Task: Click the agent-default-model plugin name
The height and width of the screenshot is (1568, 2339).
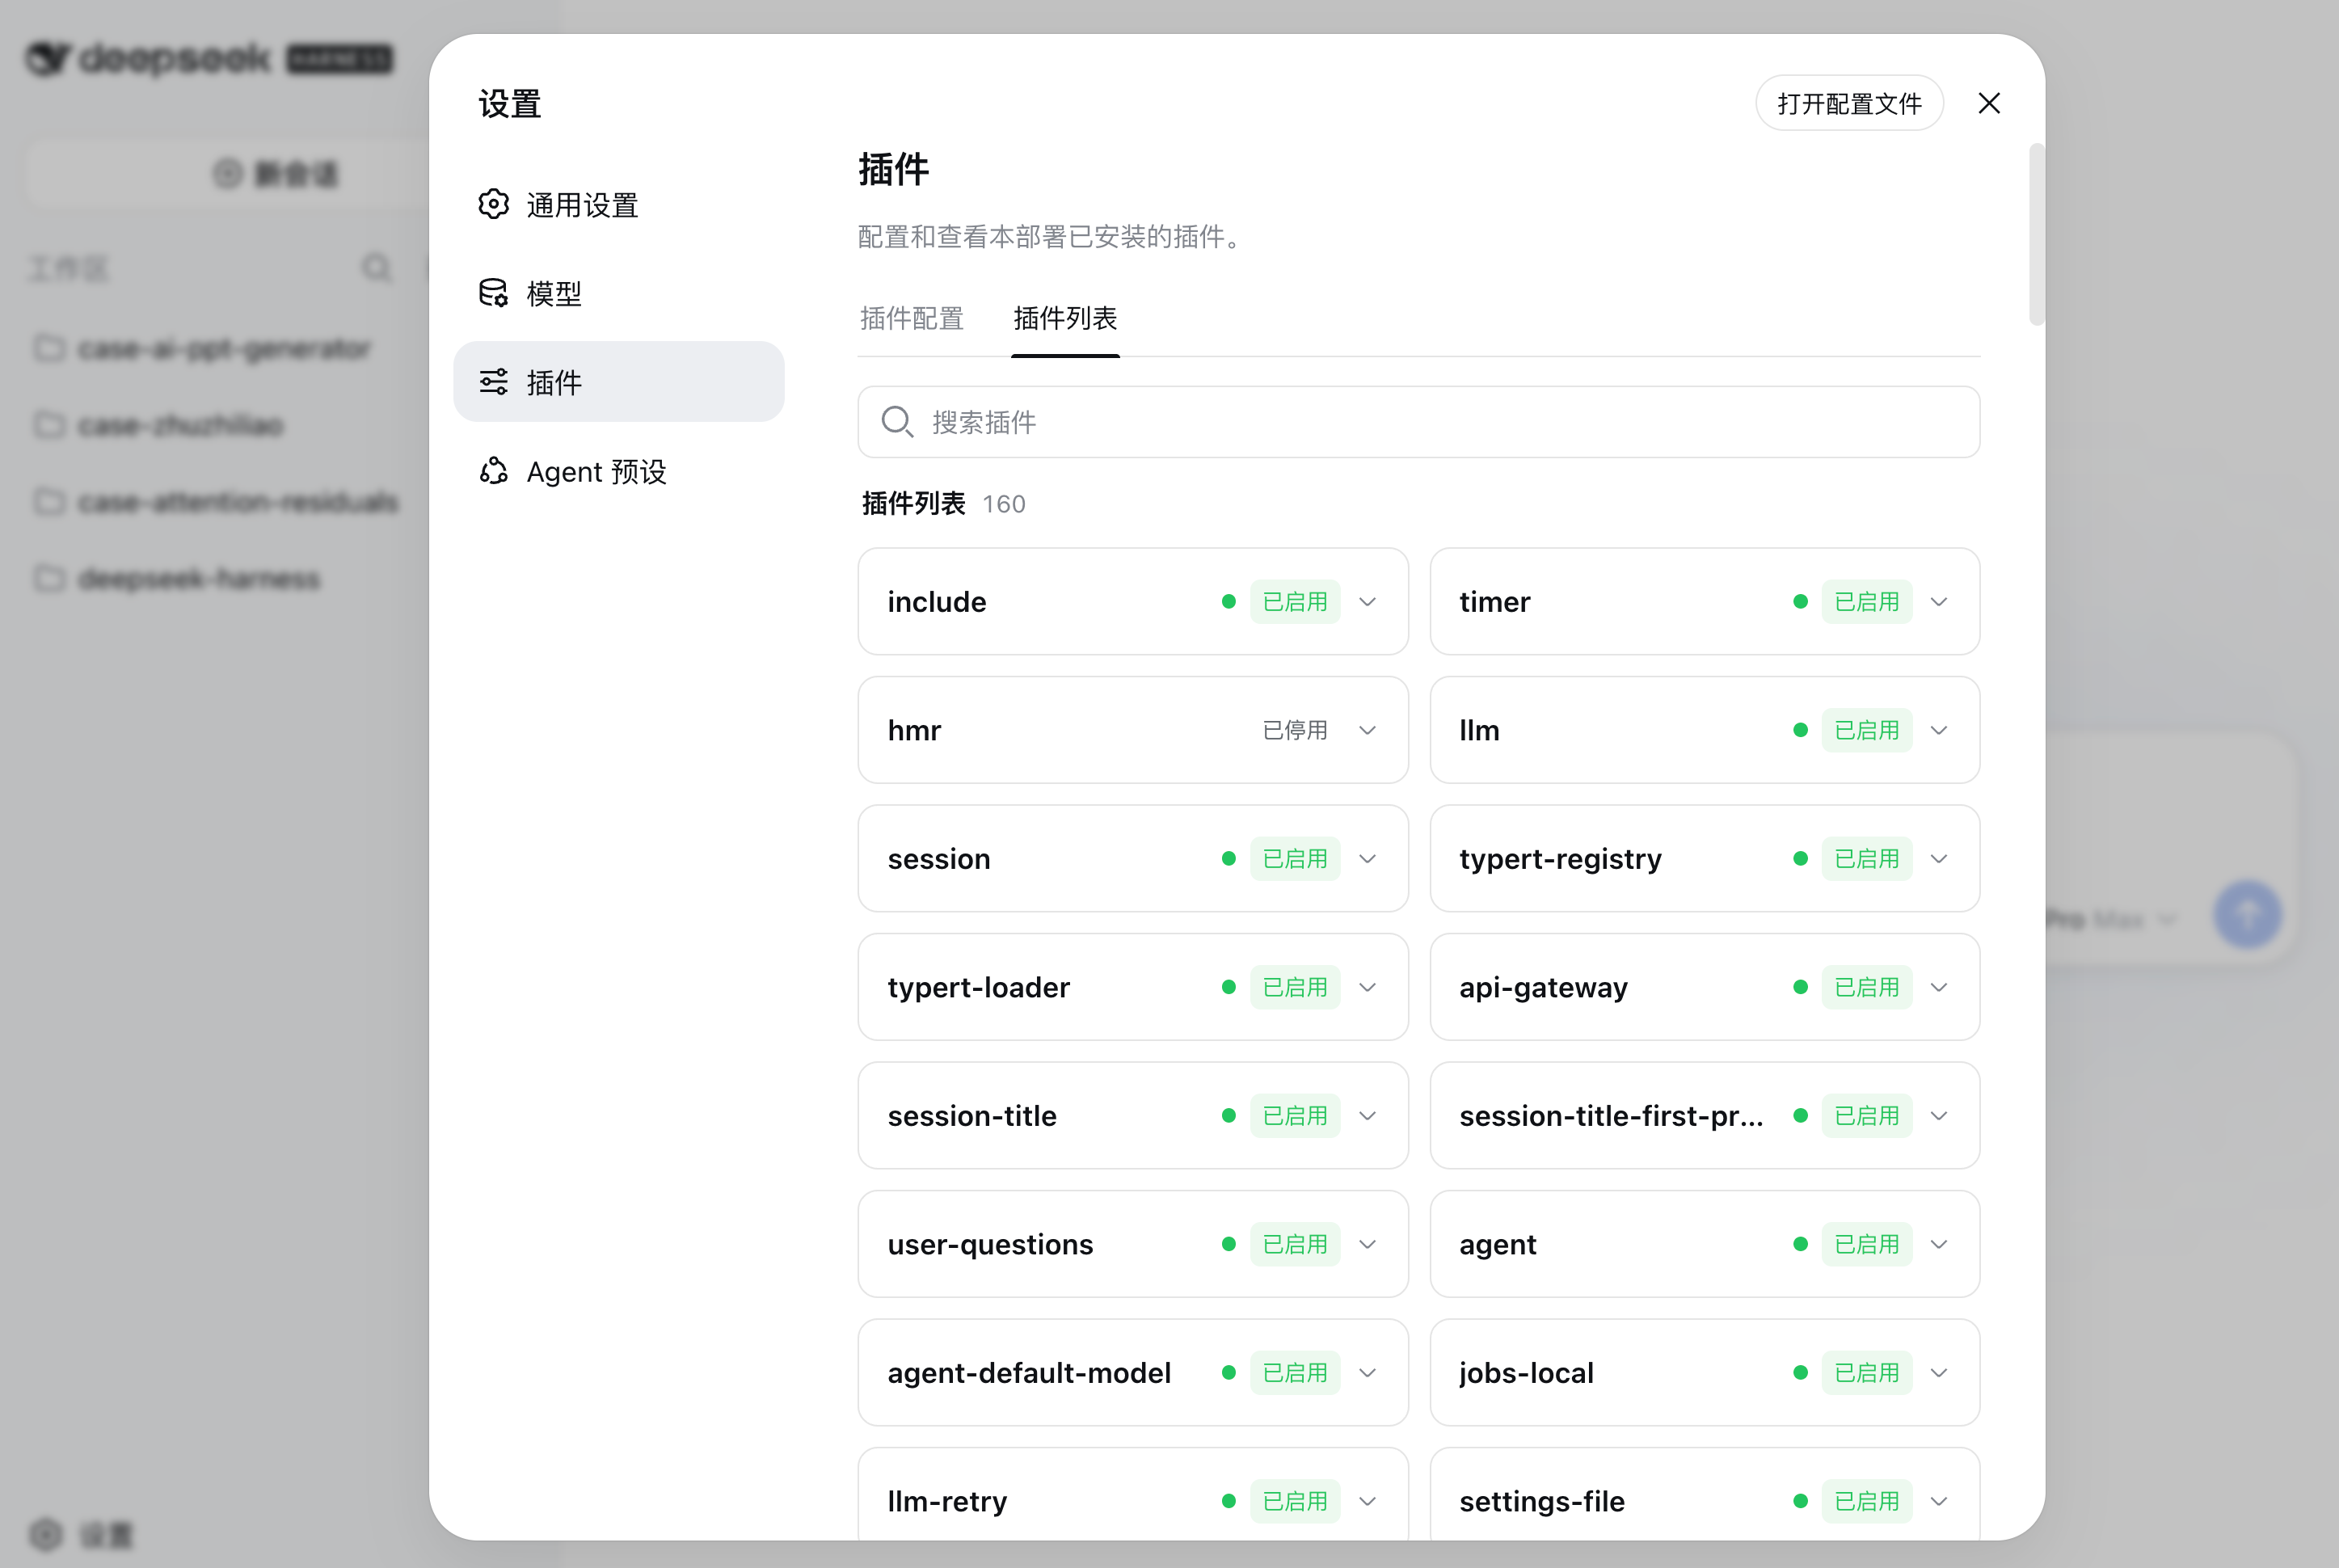Action: pos(1029,1373)
